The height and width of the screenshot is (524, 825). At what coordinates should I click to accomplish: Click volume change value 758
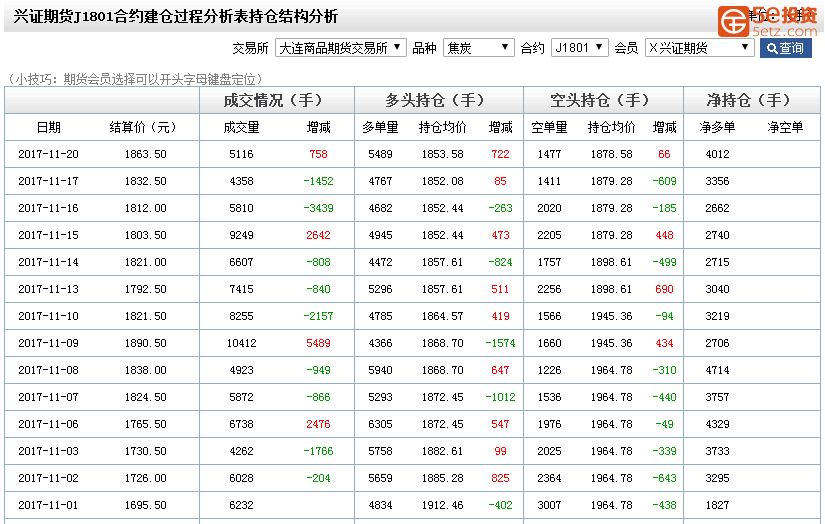click(x=318, y=154)
